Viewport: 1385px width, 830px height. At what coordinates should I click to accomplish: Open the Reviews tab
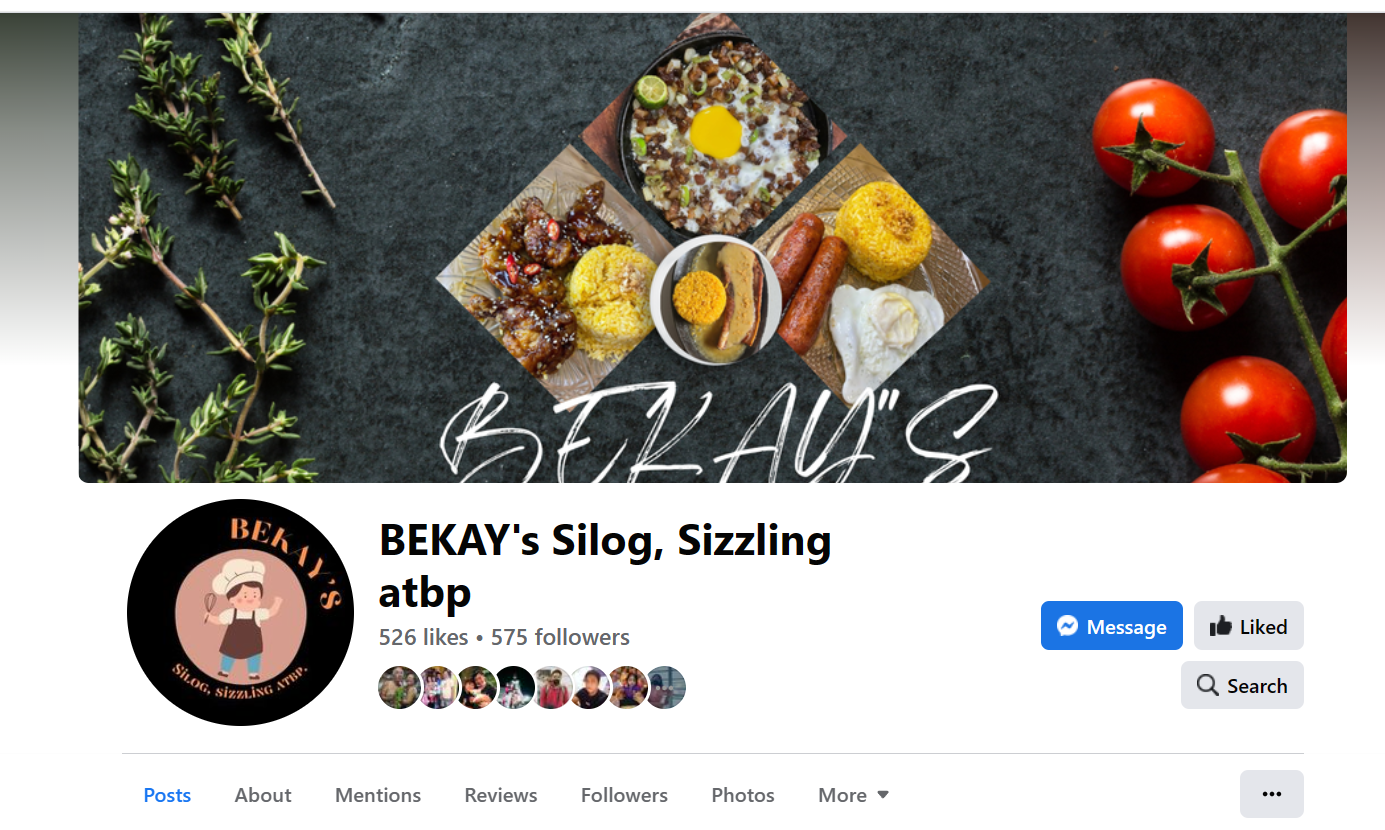tap(501, 795)
